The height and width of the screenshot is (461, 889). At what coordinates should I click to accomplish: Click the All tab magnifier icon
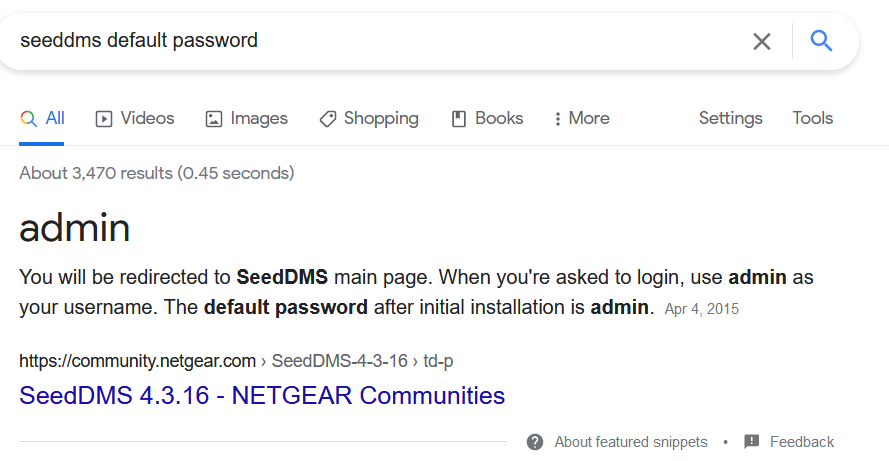[28, 118]
